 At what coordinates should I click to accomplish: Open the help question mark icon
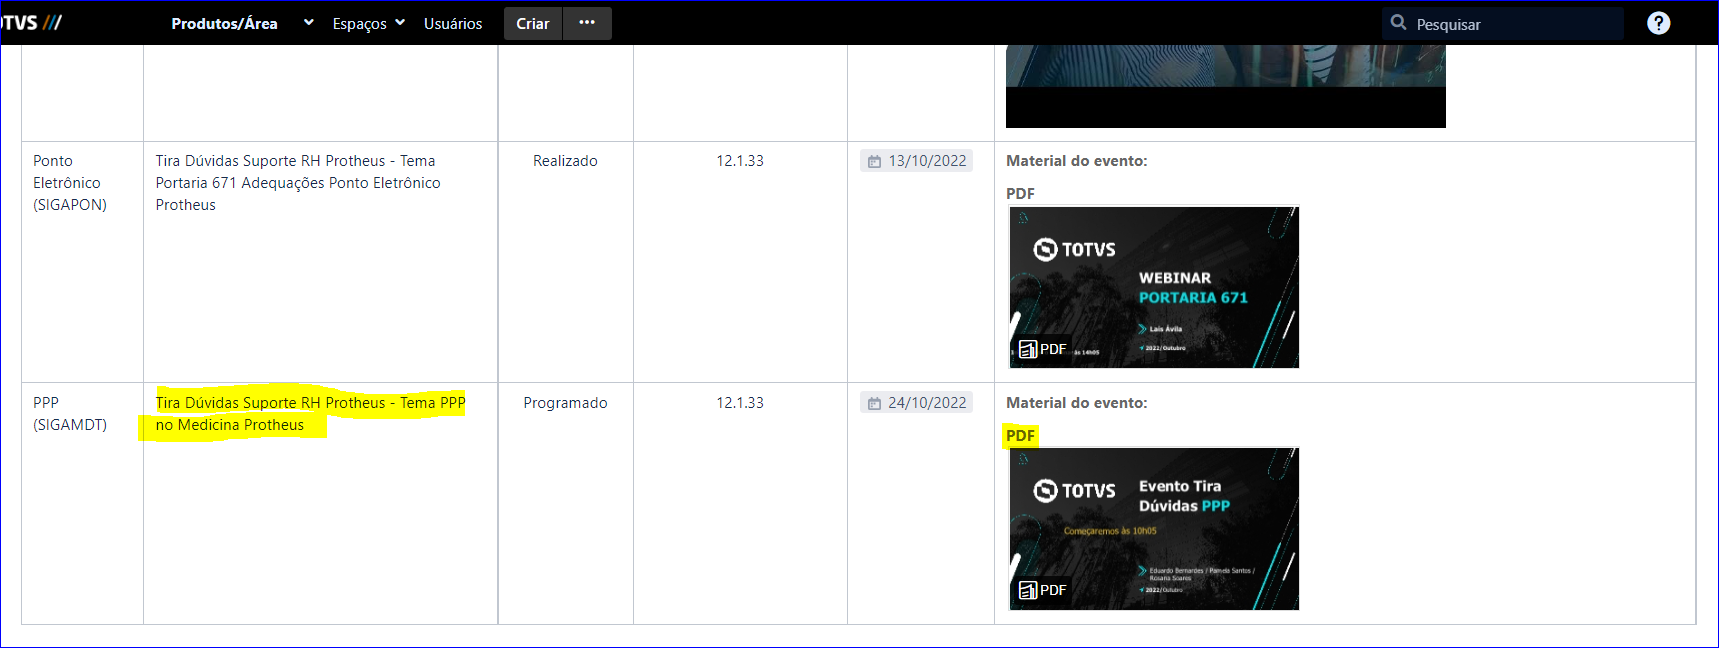pyautogui.click(x=1658, y=23)
